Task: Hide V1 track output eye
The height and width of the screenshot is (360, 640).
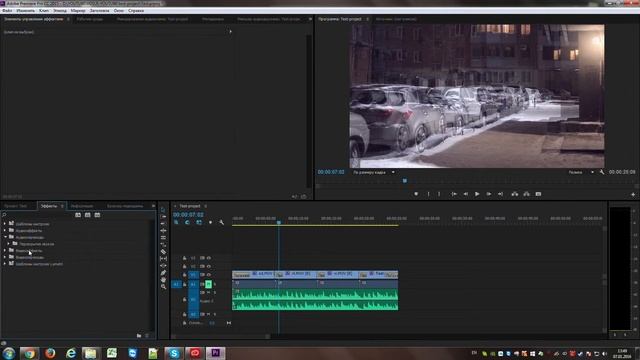Action: coord(209,275)
